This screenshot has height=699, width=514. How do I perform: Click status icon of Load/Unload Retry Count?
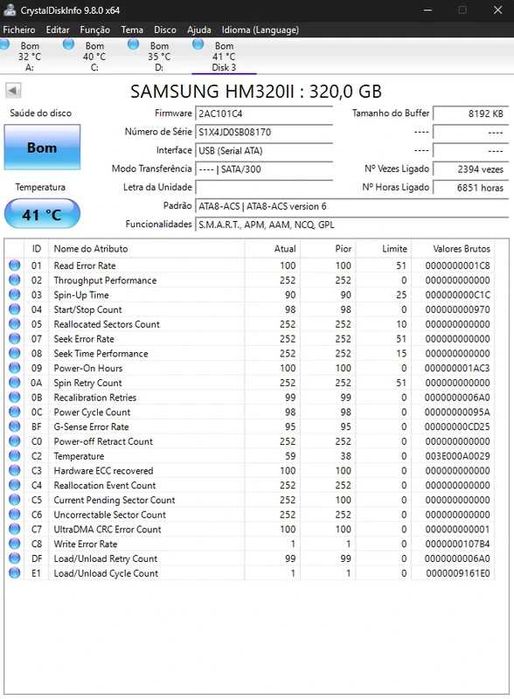[14, 559]
